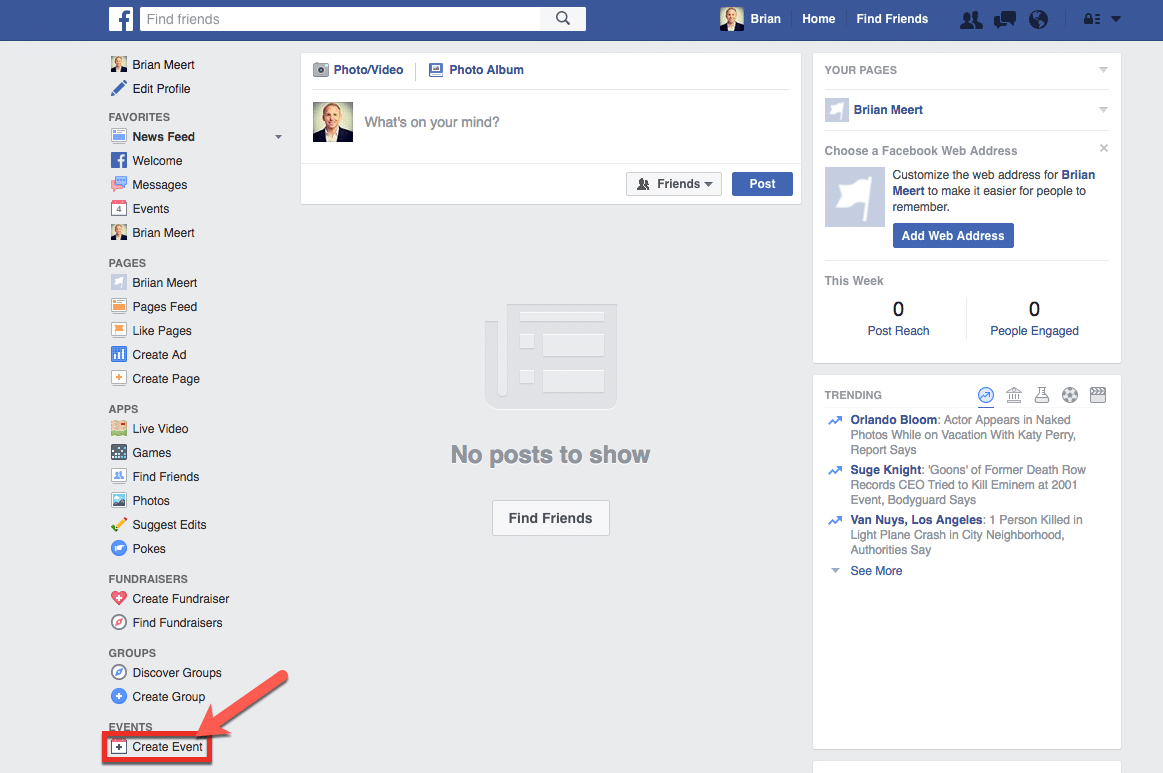Click the Messages icon in Favorites
Image resolution: width=1163 pixels, height=773 pixels.
pos(119,184)
